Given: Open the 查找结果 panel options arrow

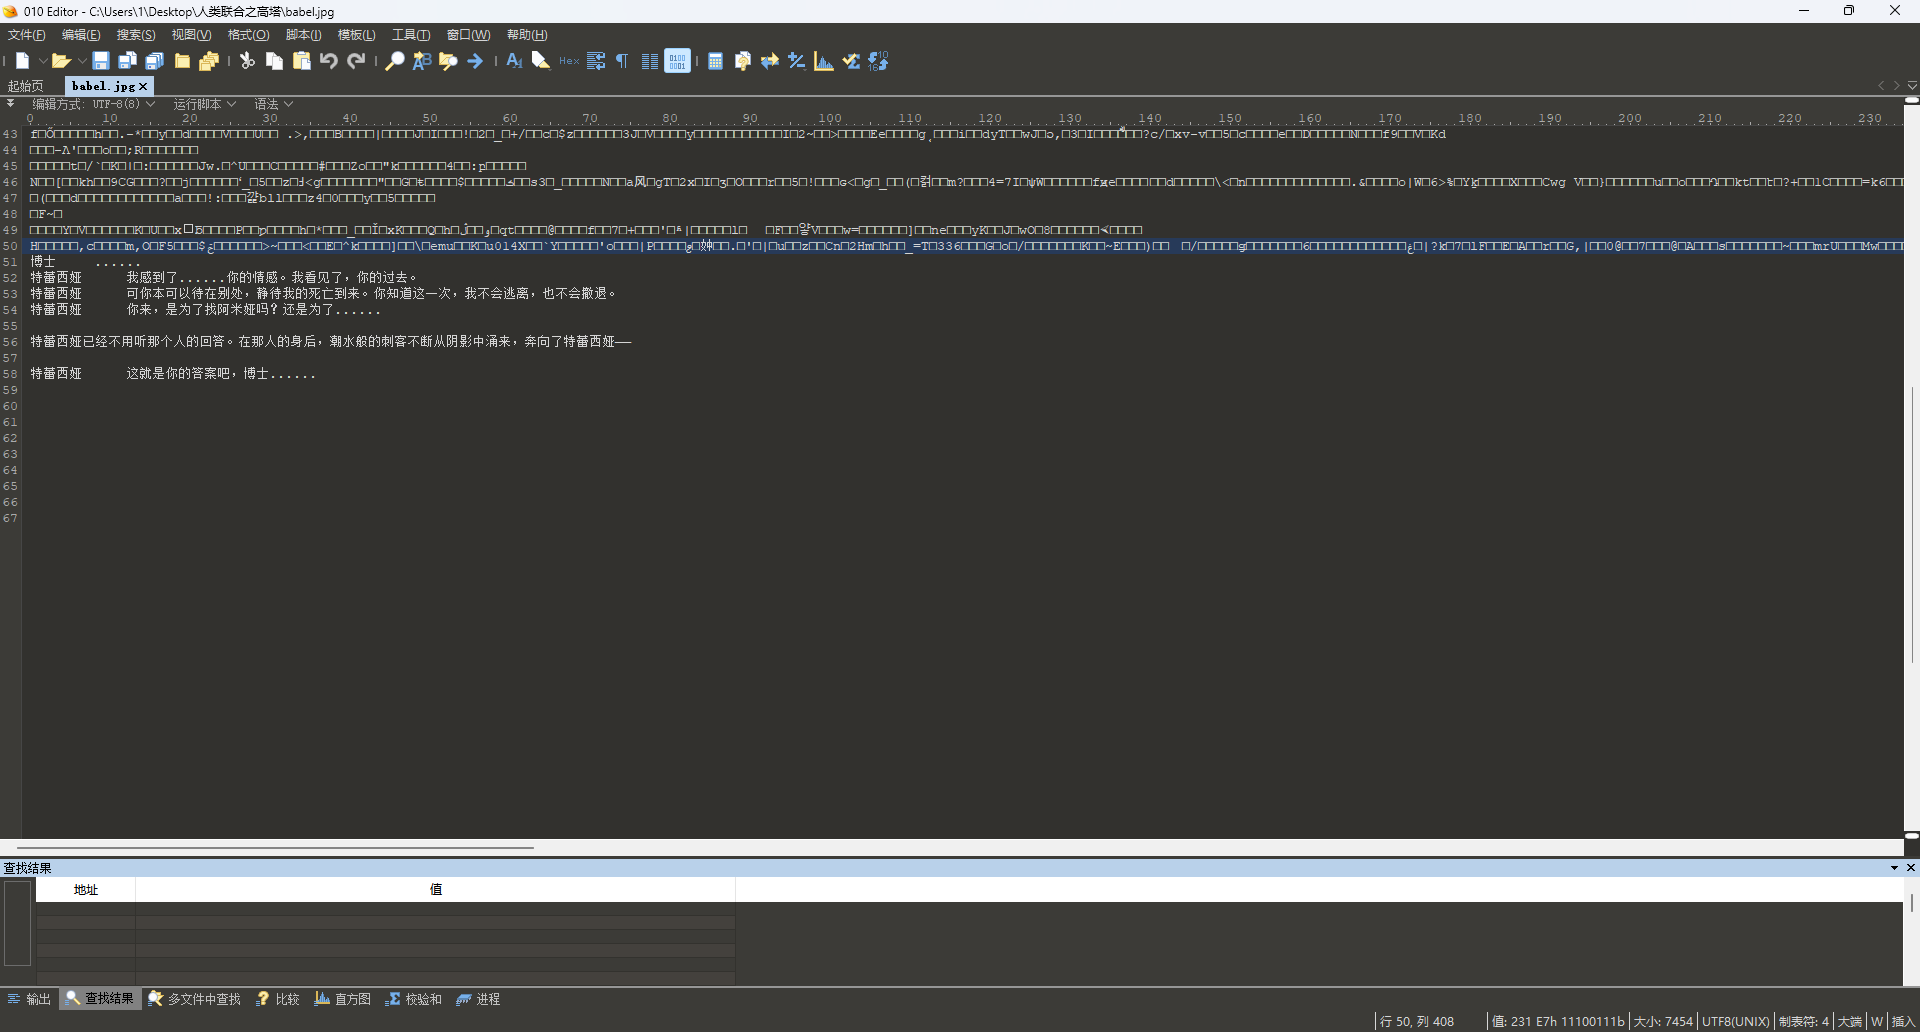Looking at the screenshot, I should click(x=1894, y=868).
